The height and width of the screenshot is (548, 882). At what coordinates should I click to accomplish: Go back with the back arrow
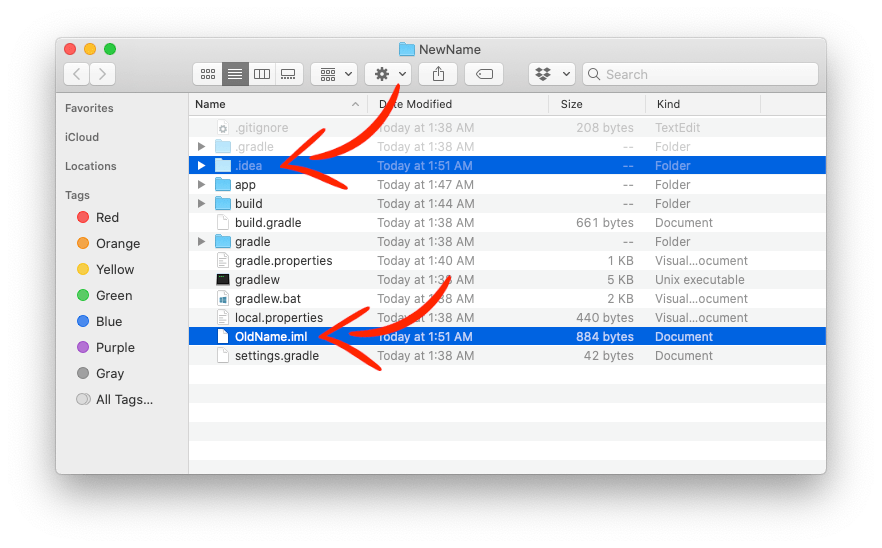click(x=76, y=74)
